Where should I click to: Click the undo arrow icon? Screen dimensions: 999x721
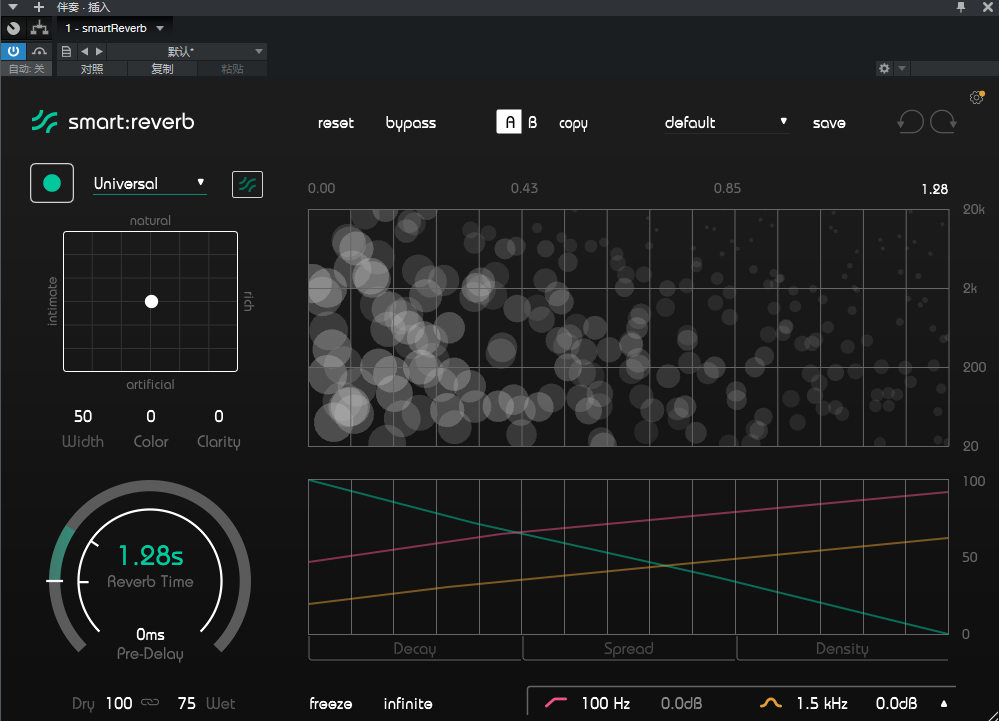[x=910, y=122]
